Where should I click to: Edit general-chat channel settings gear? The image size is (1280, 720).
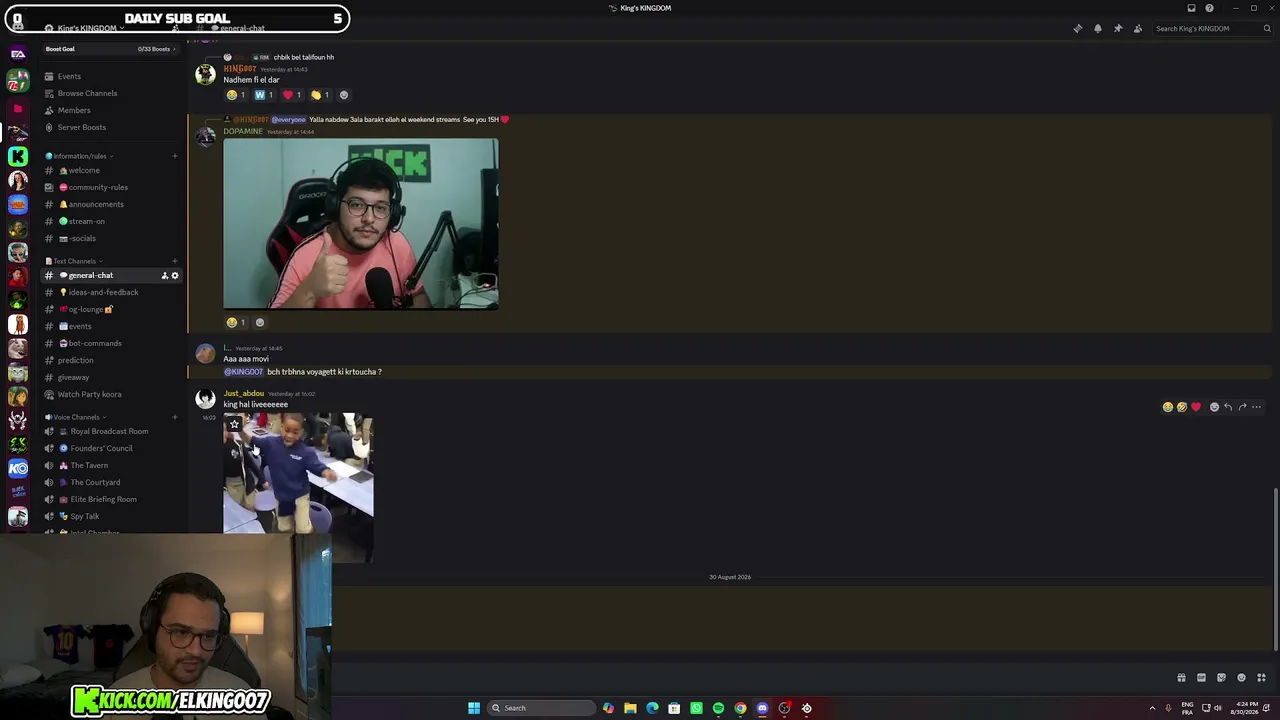[x=175, y=275]
